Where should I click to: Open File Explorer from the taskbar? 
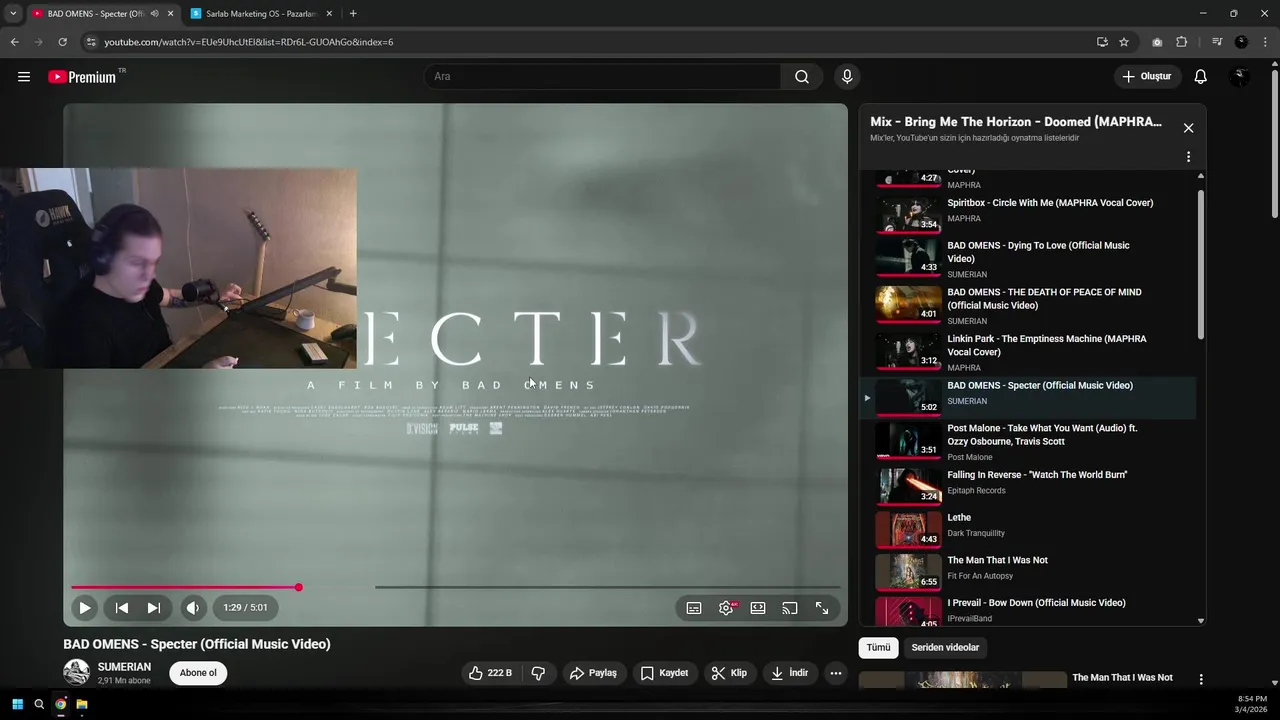[x=82, y=704]
